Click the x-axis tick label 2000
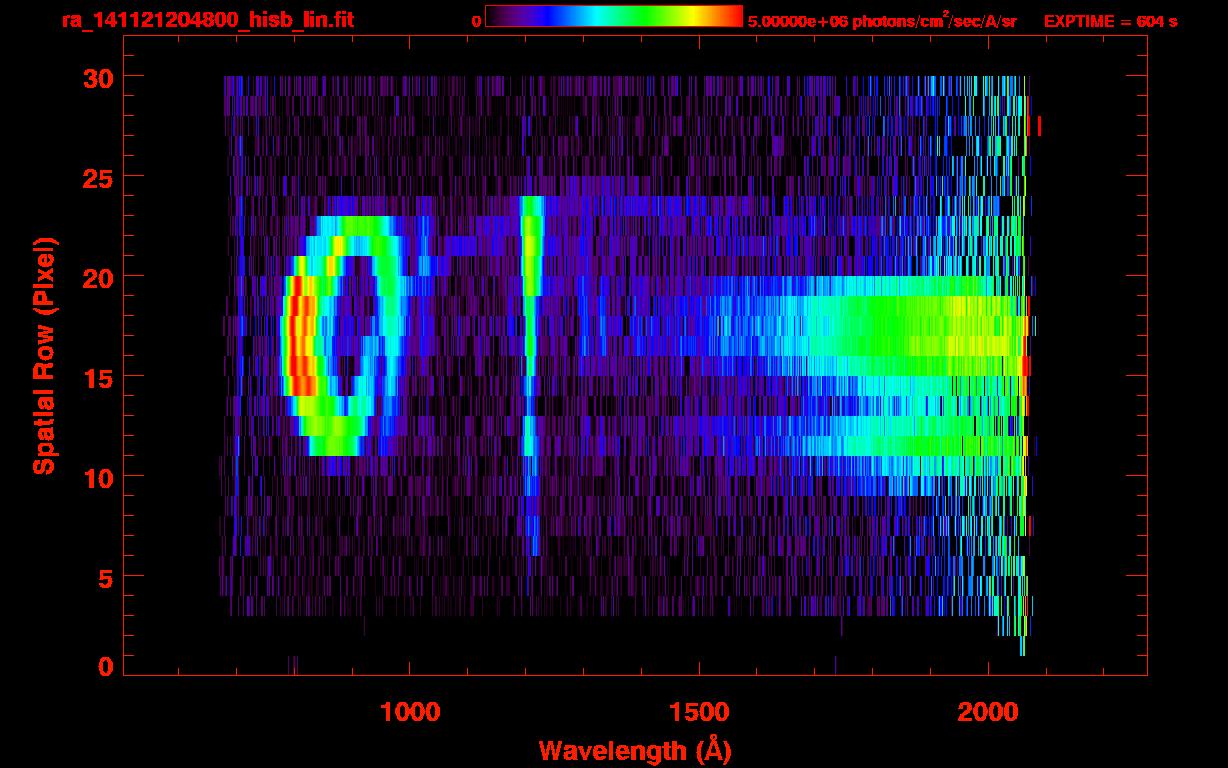 pos(987,711)
